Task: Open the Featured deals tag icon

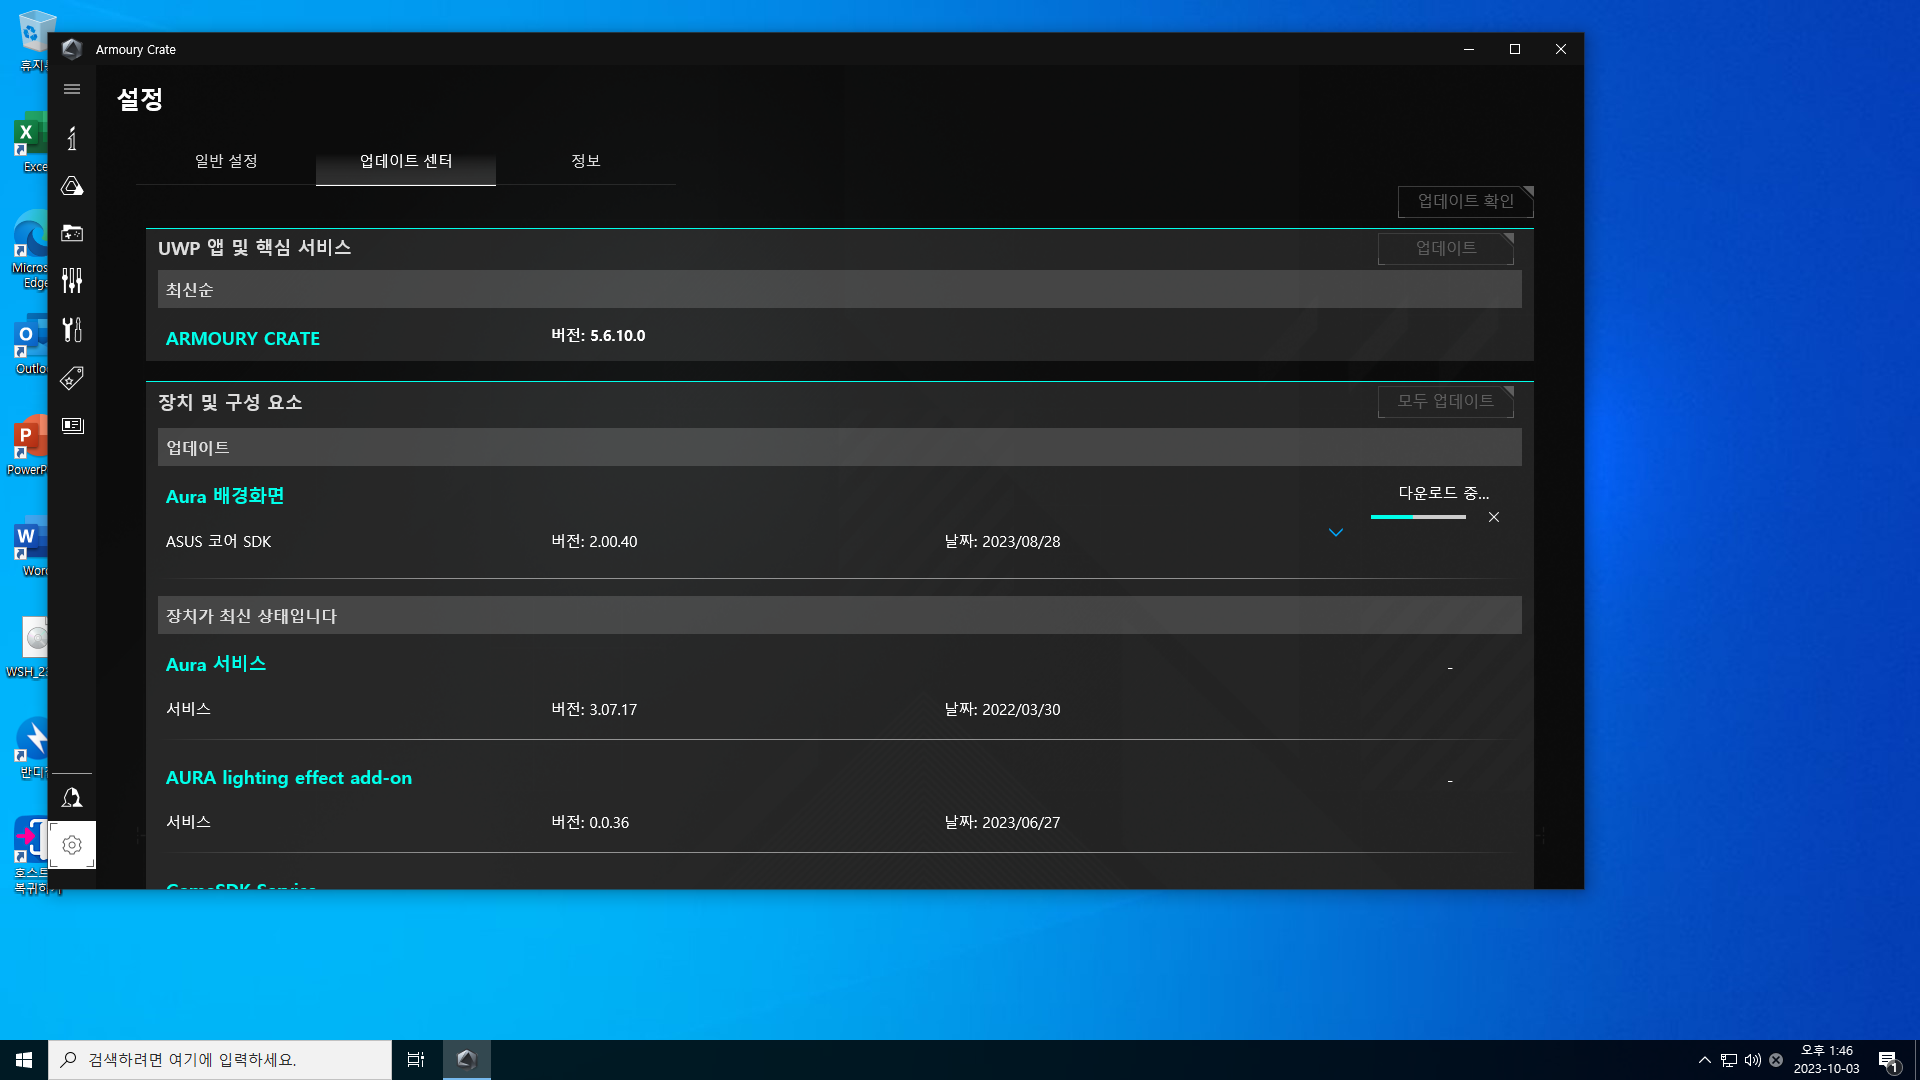Action: [72, 377]
